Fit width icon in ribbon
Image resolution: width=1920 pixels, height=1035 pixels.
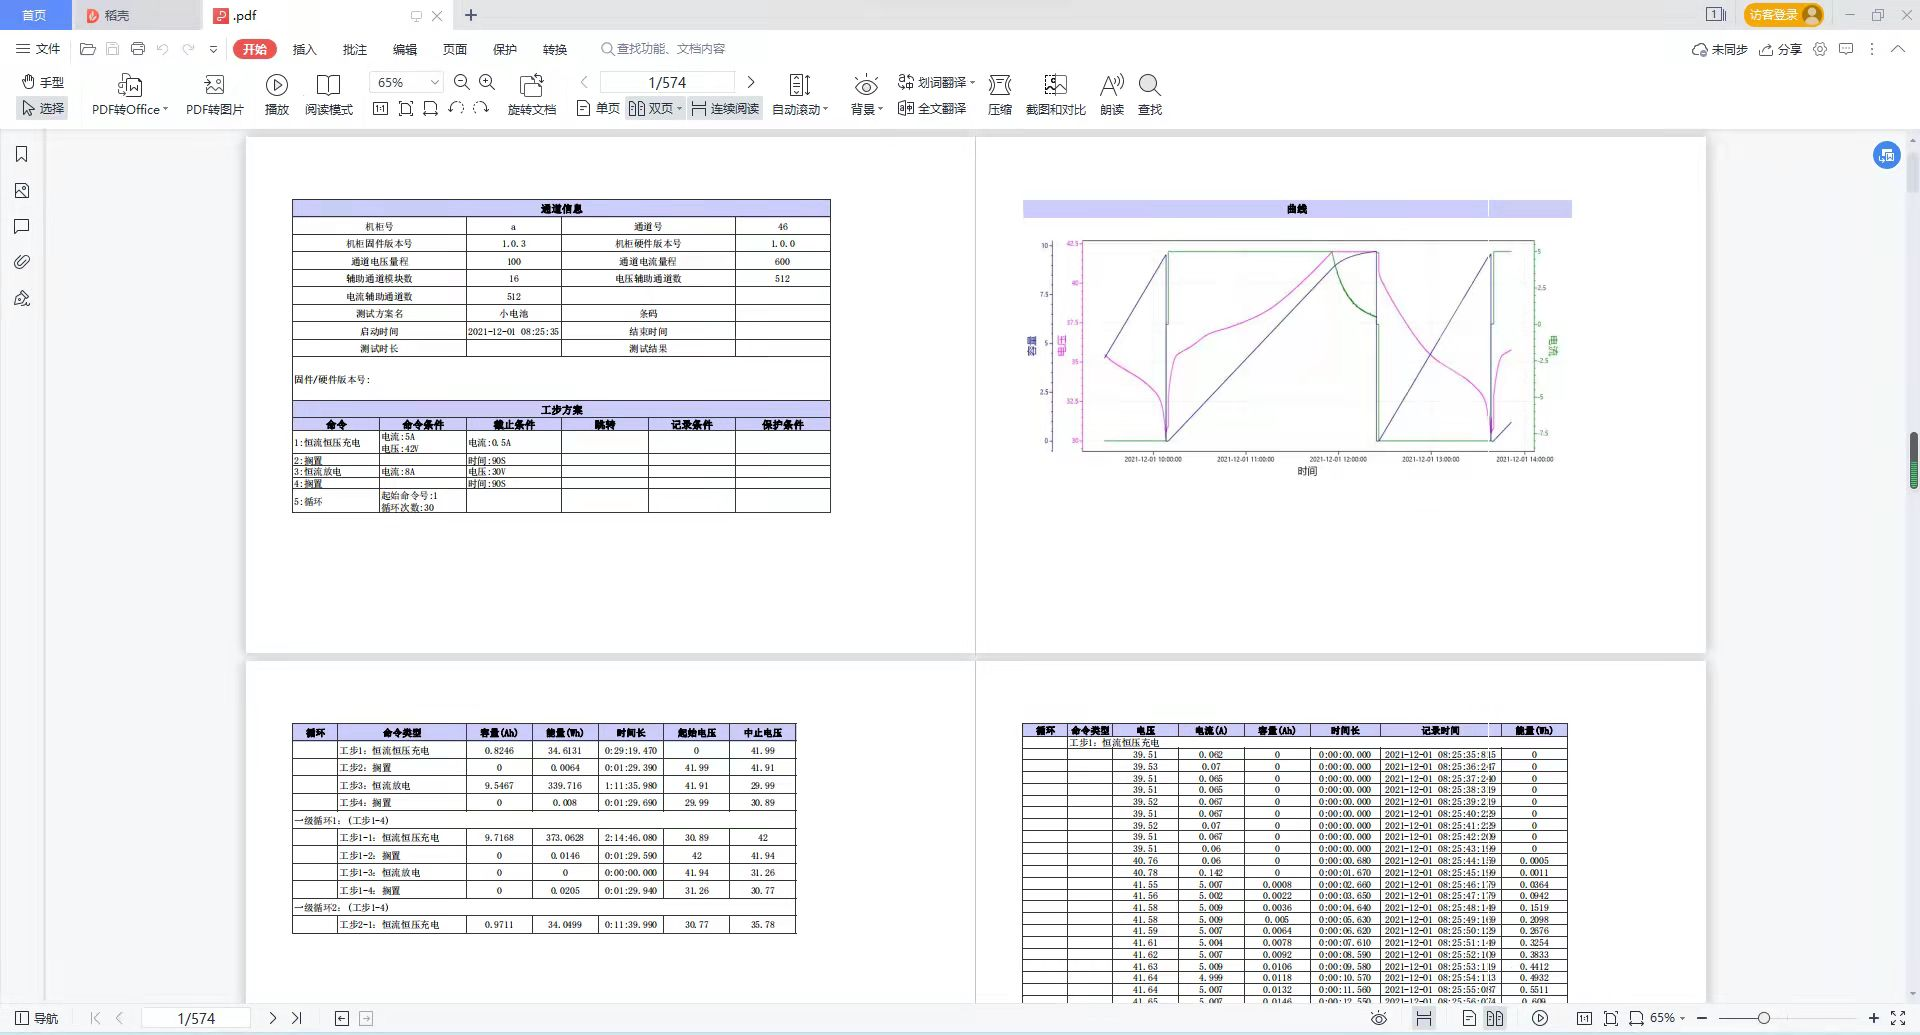(430, 108)
